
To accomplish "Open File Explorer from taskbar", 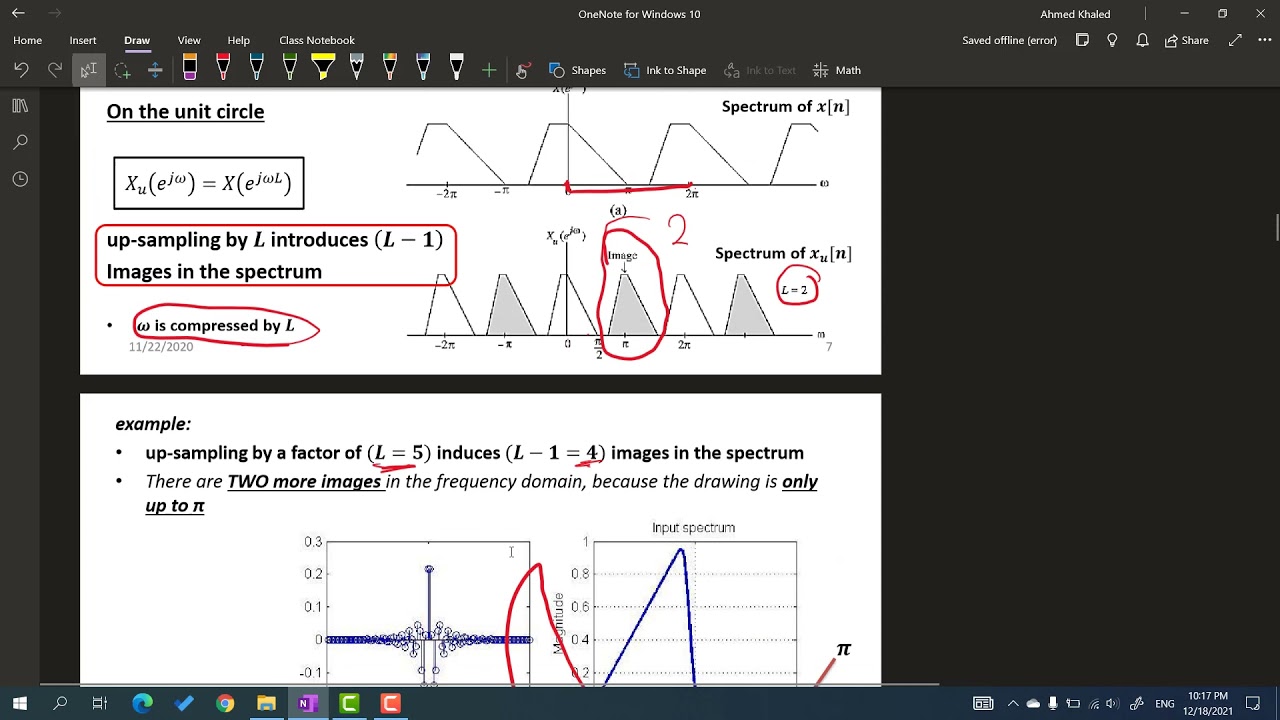I will click(266, 704).
